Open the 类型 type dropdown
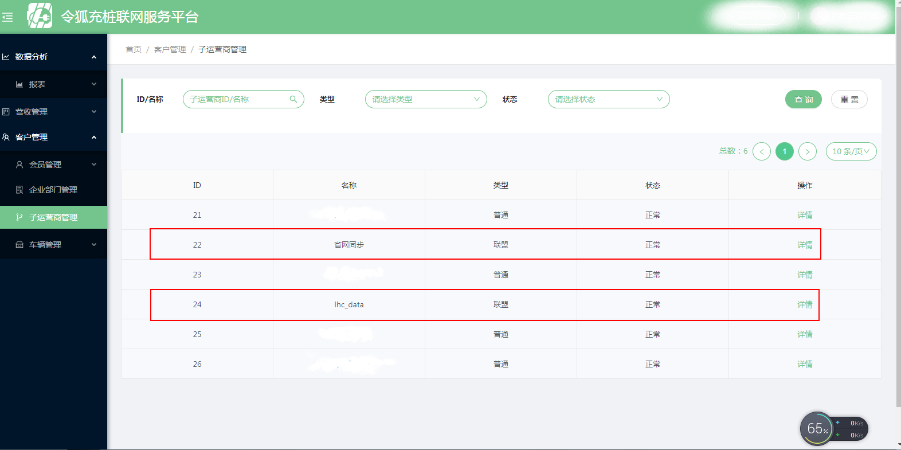Viewport: 901px width, 450px height. coord(426,99)
